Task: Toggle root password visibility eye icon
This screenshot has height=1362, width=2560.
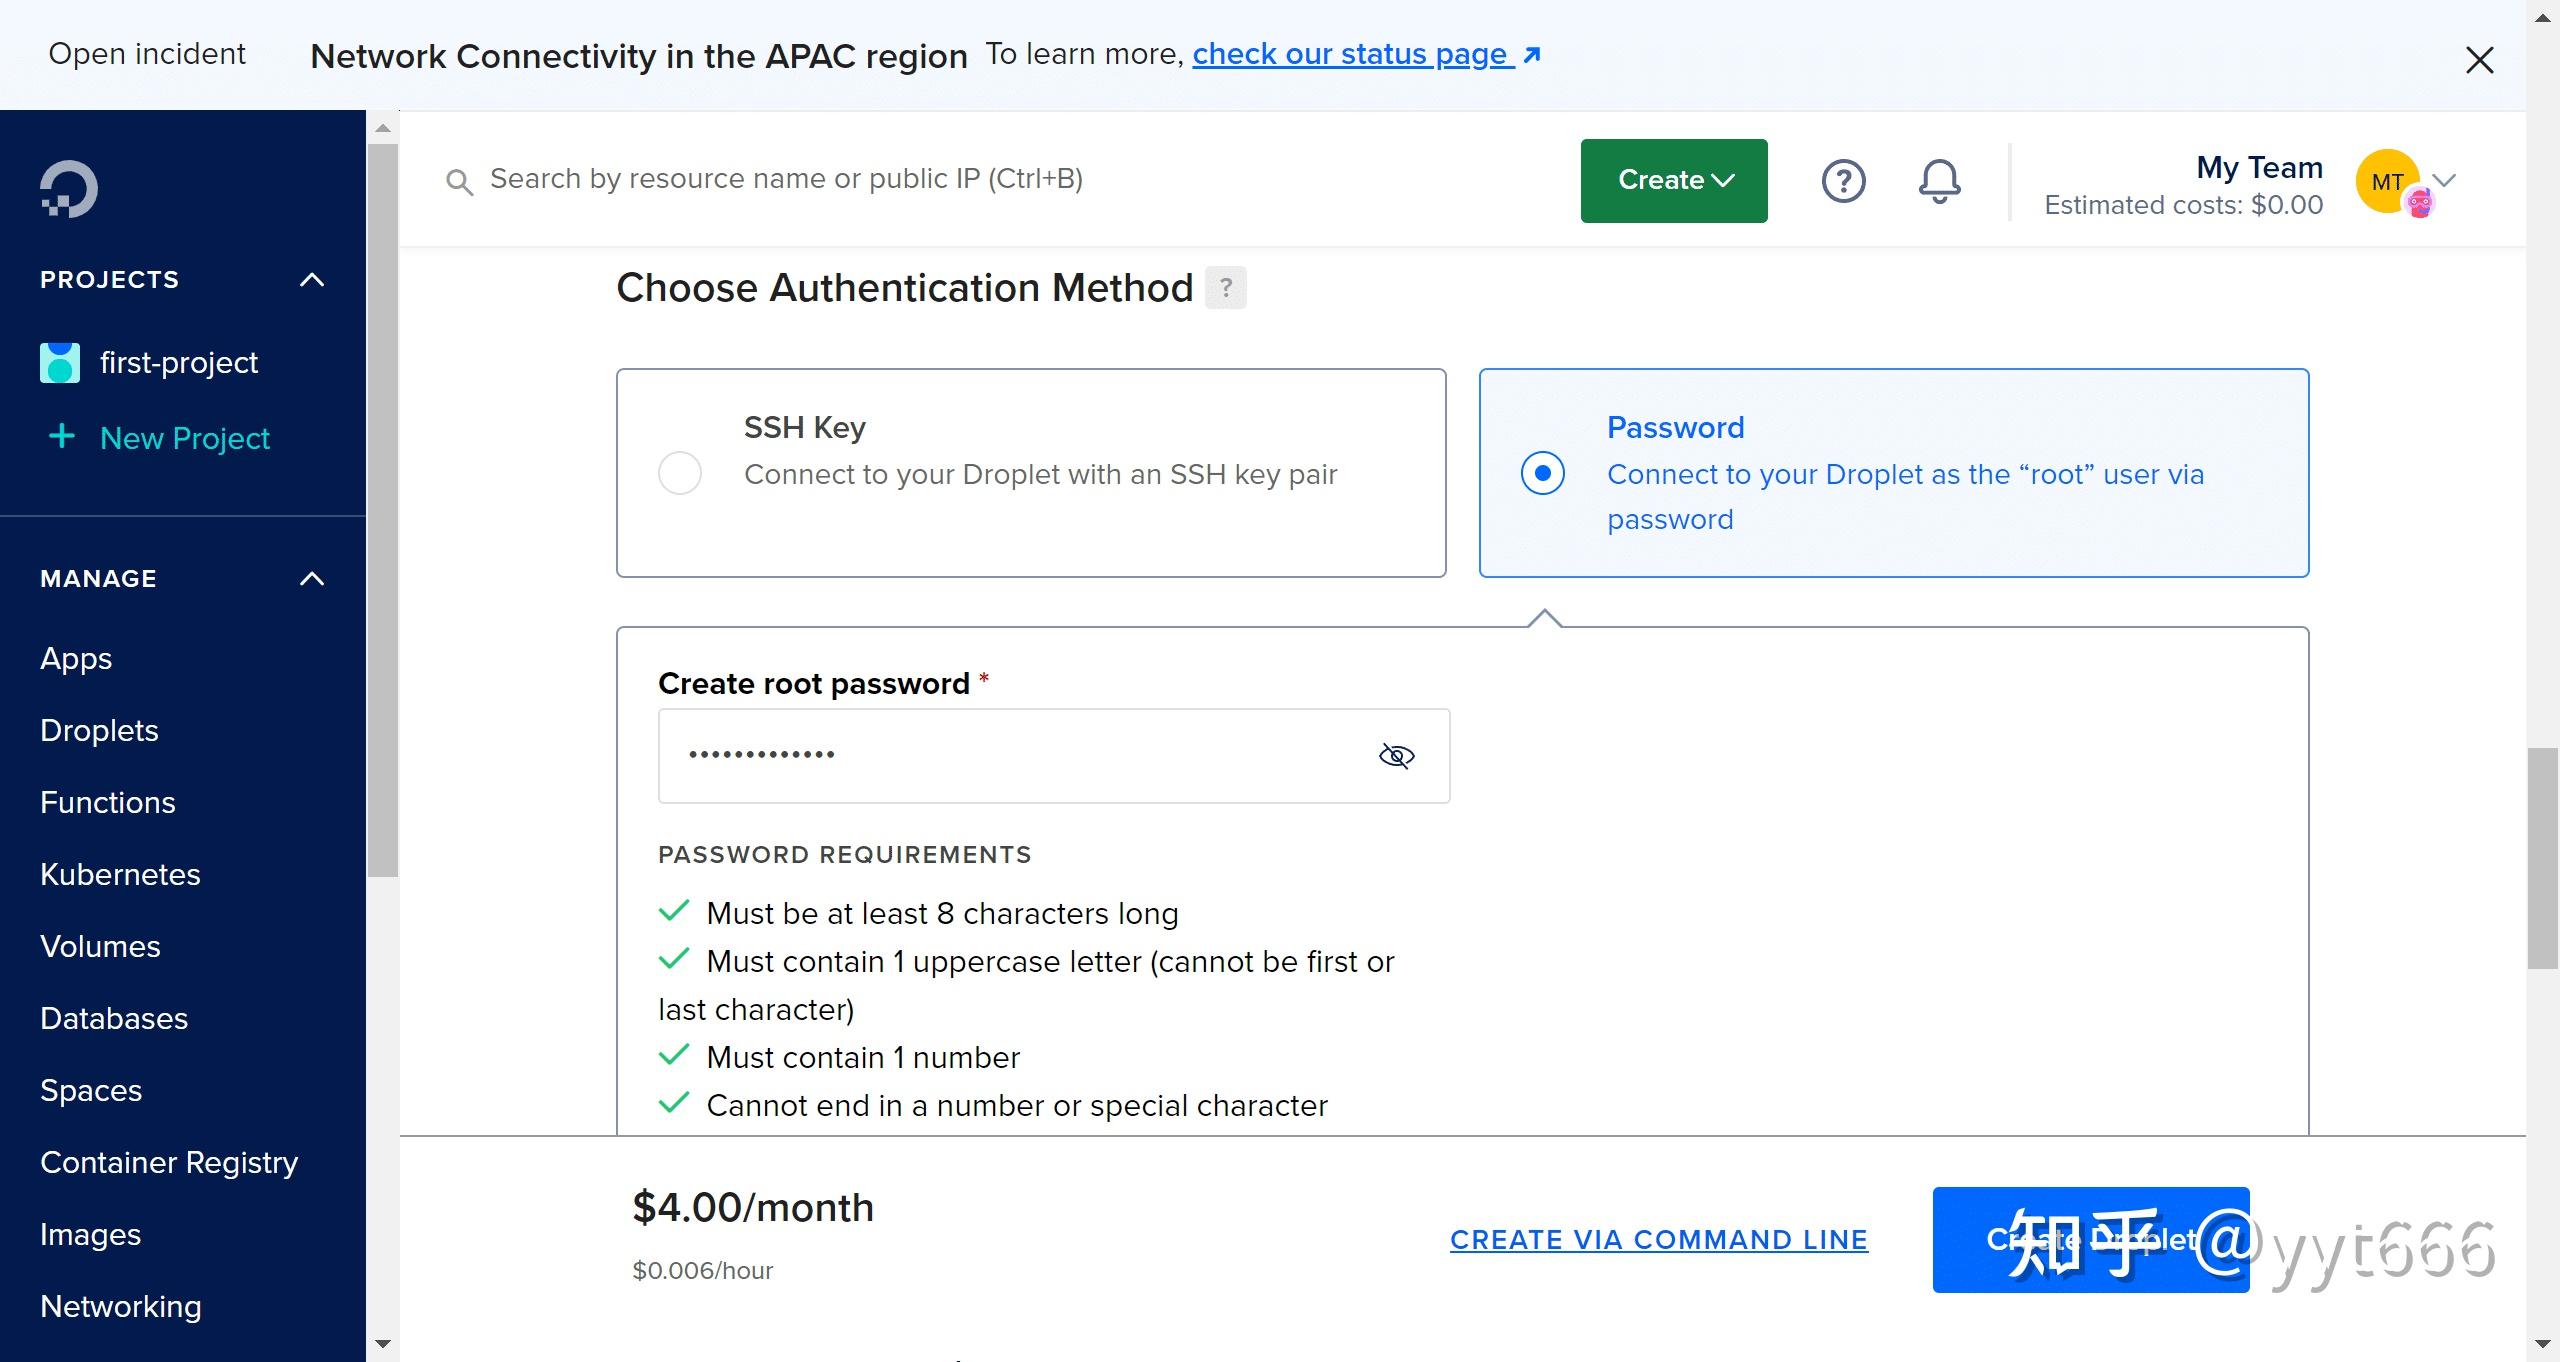Action: point(1396,756)
